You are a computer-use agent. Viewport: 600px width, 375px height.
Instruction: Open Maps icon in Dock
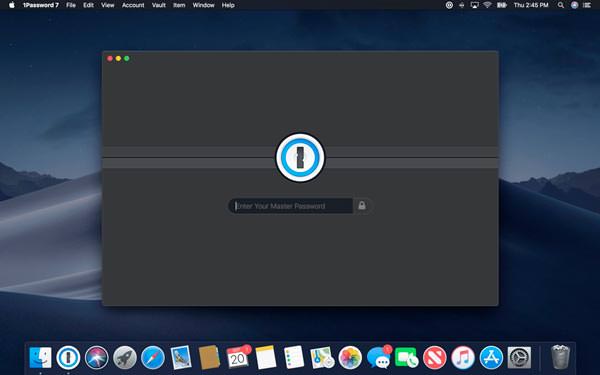322,357
